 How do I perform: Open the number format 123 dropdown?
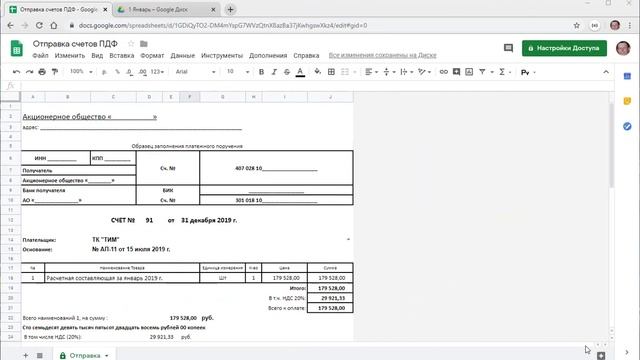pyautogui.click(x=157, y=72)
